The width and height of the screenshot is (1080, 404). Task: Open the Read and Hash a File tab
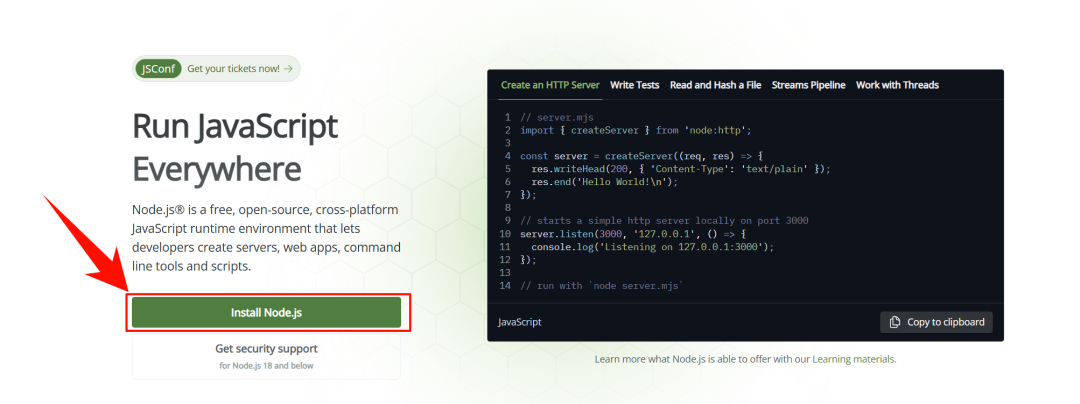point(715,85)
